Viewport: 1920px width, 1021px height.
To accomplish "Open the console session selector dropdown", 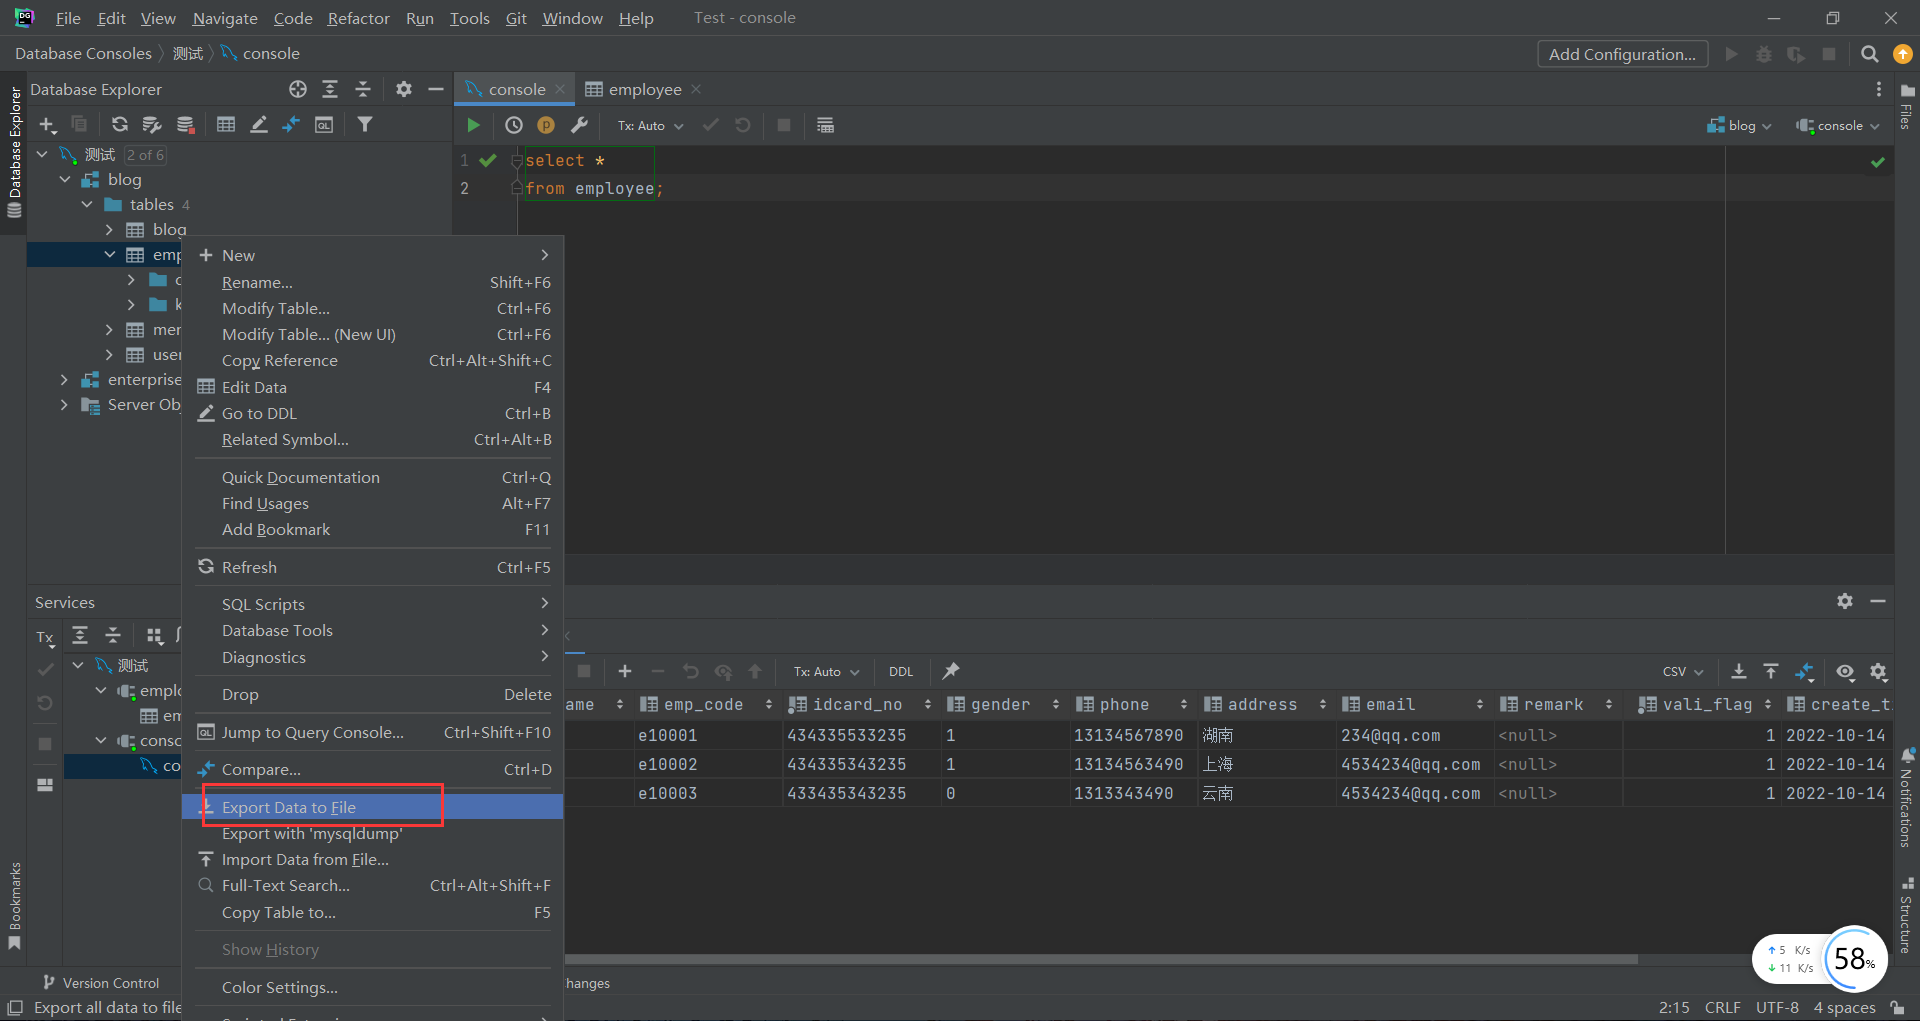I will point(1838,125).
